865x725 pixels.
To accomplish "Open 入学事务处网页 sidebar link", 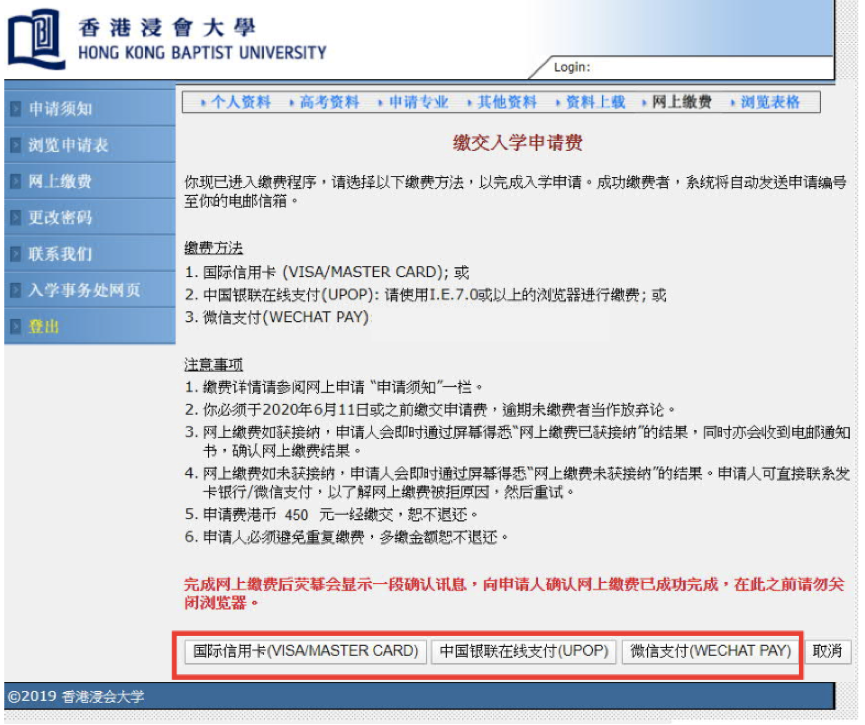I will click(x=84, y=290).
